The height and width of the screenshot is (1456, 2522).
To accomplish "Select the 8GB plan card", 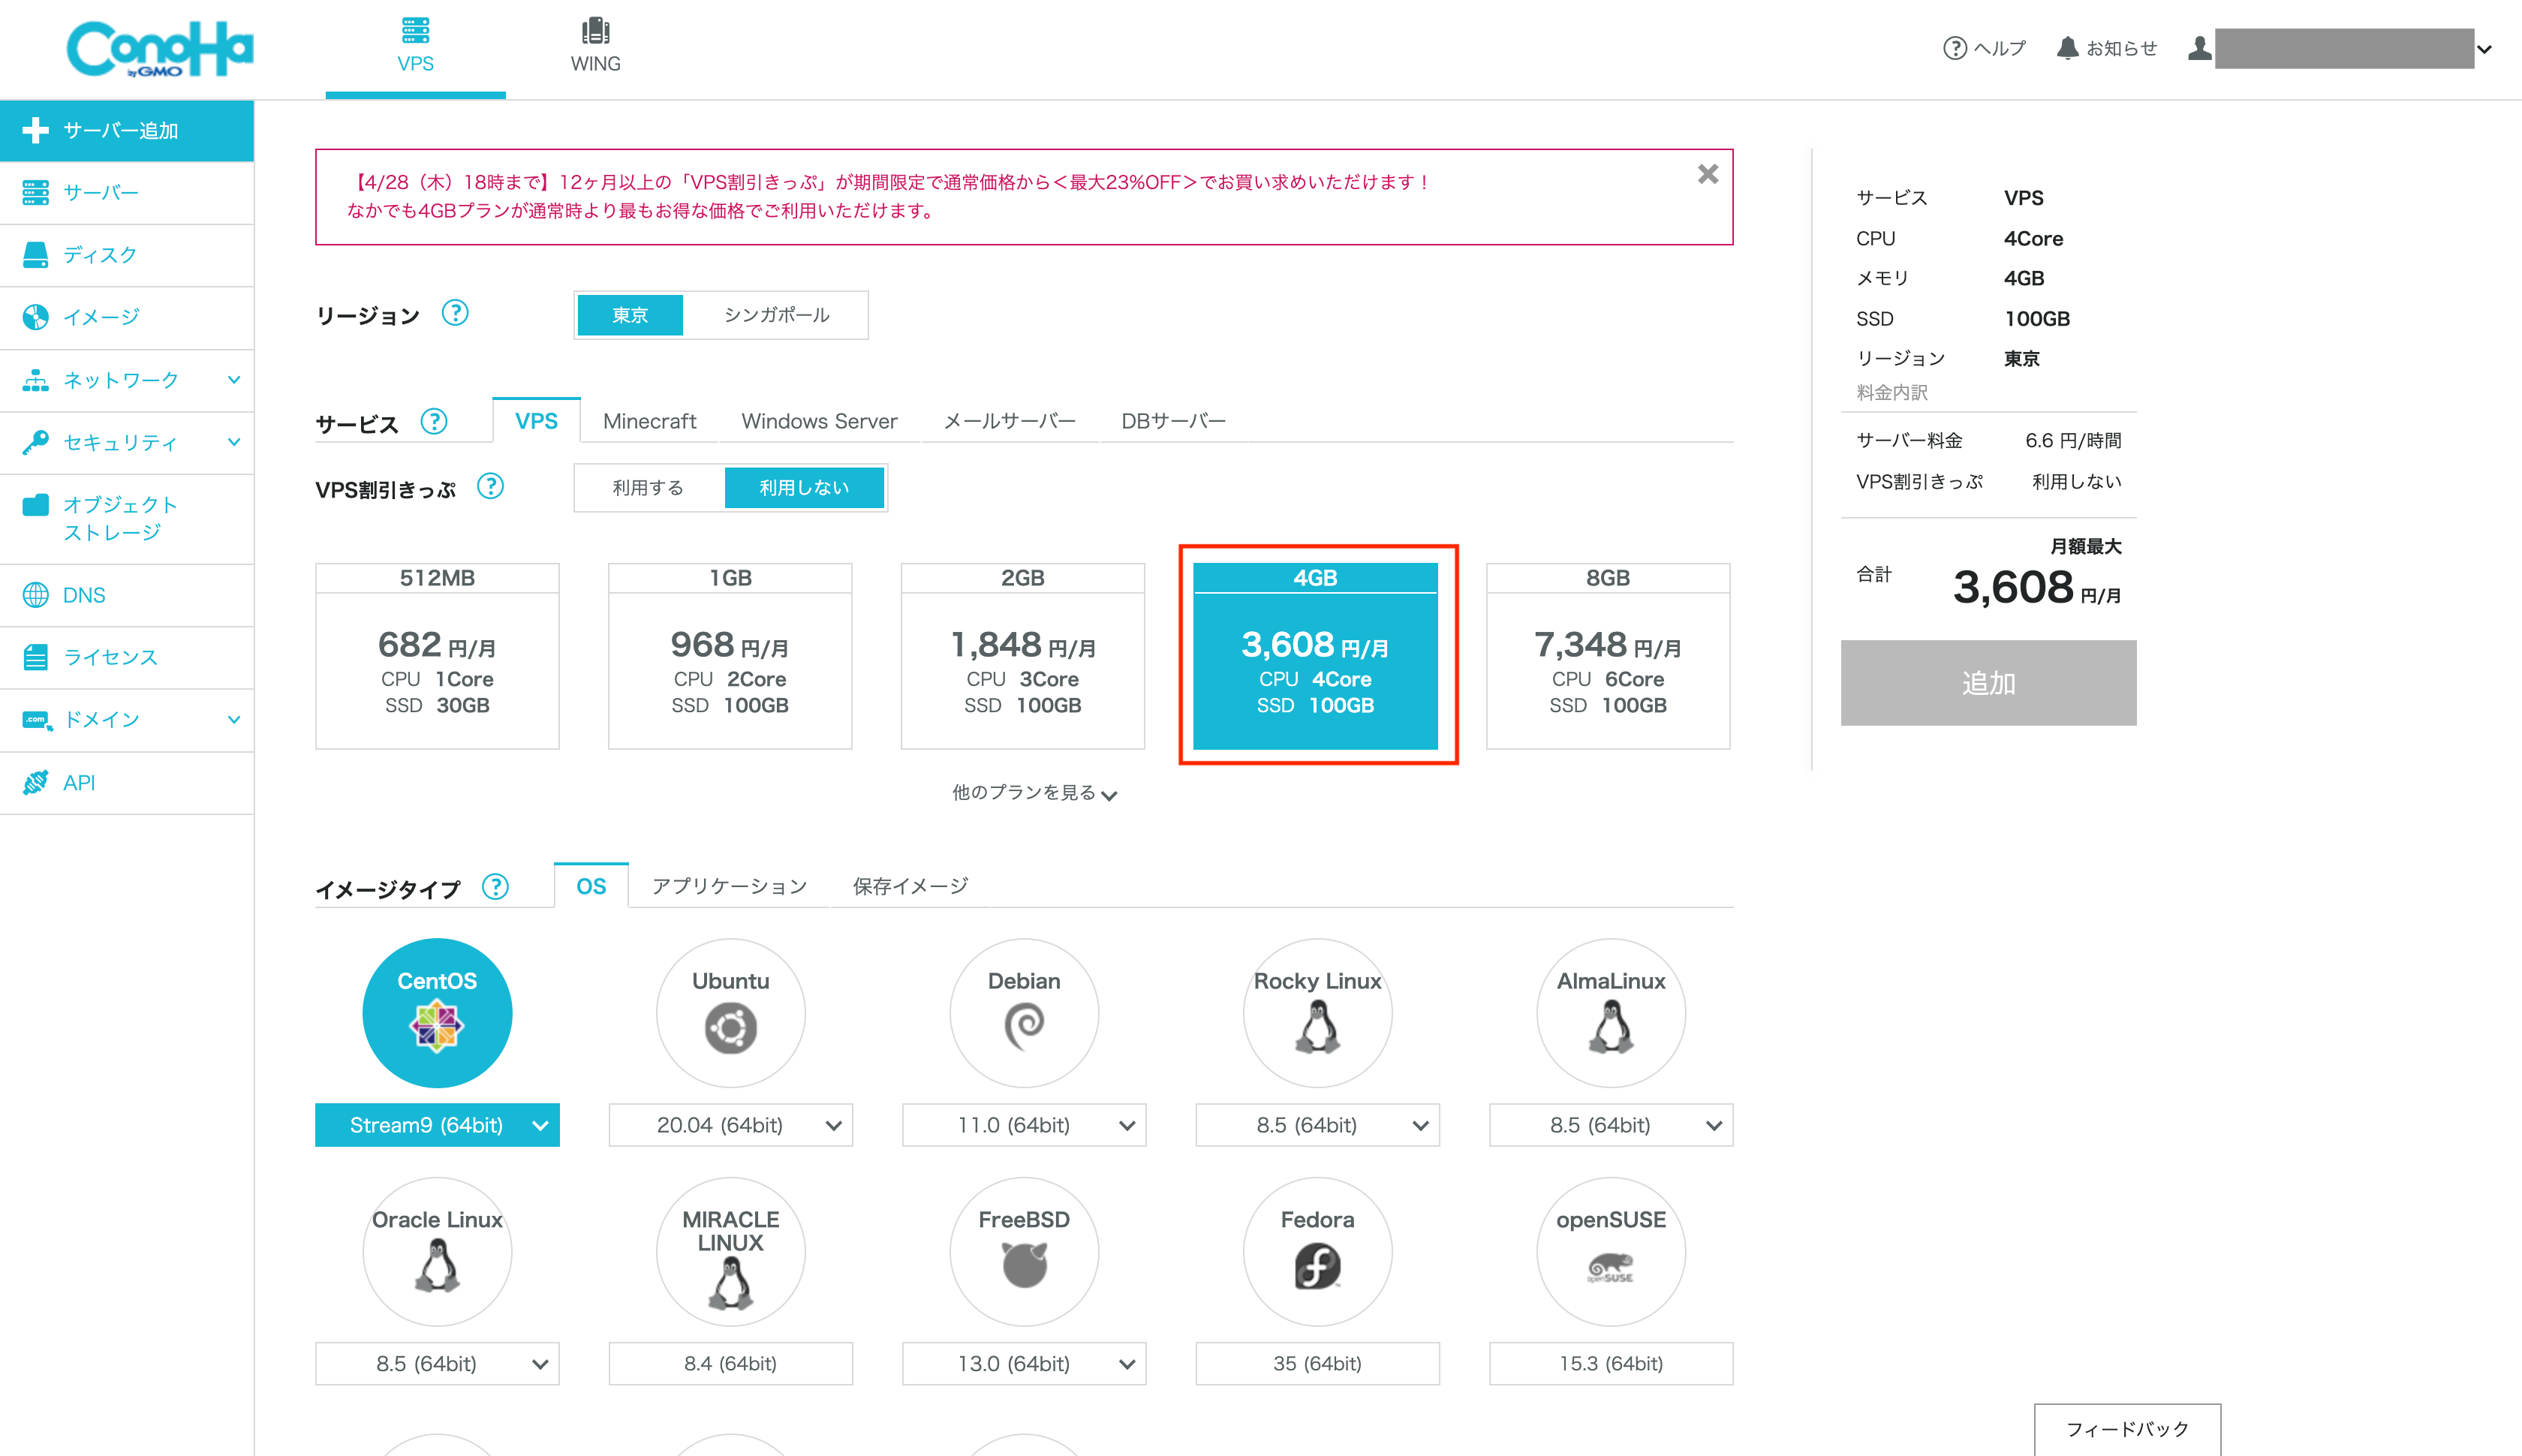I will pos(1608,656).
